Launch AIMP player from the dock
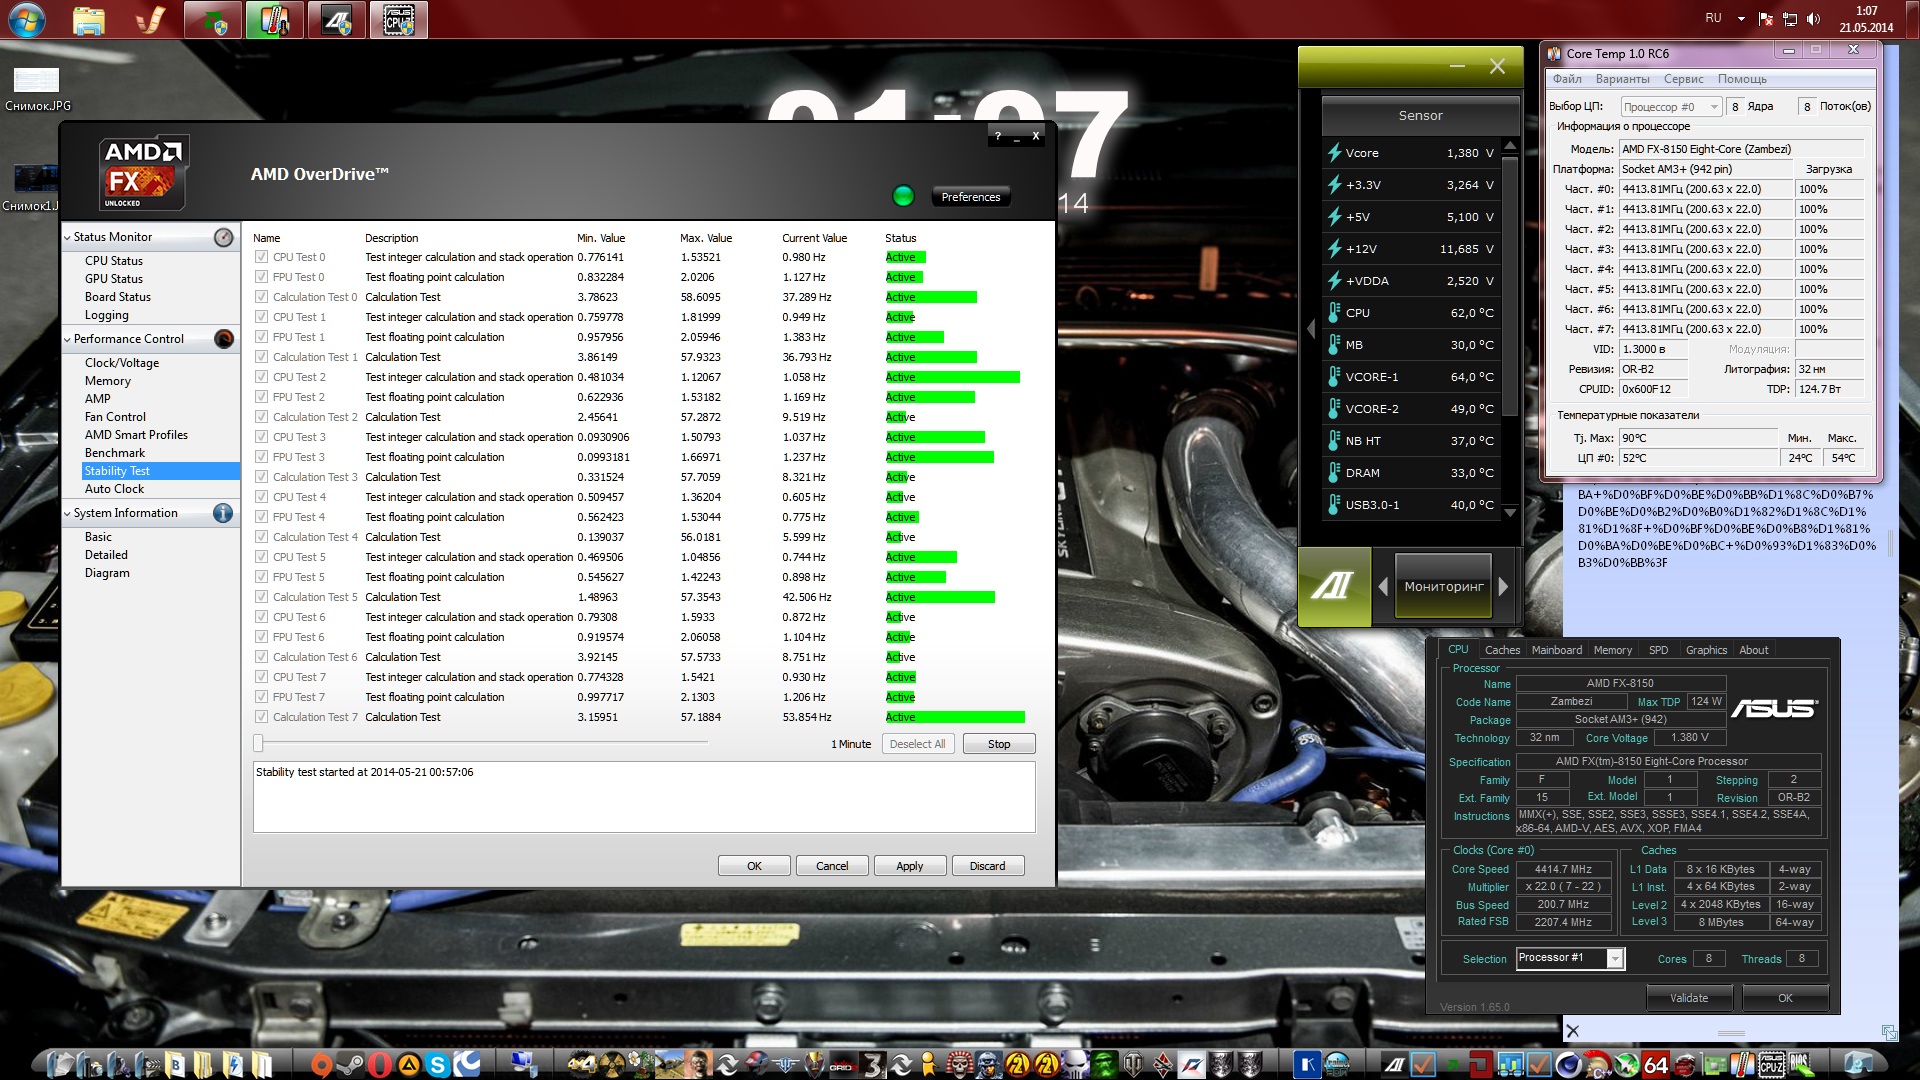Screen dimensions: 1920x1080 409,1064
